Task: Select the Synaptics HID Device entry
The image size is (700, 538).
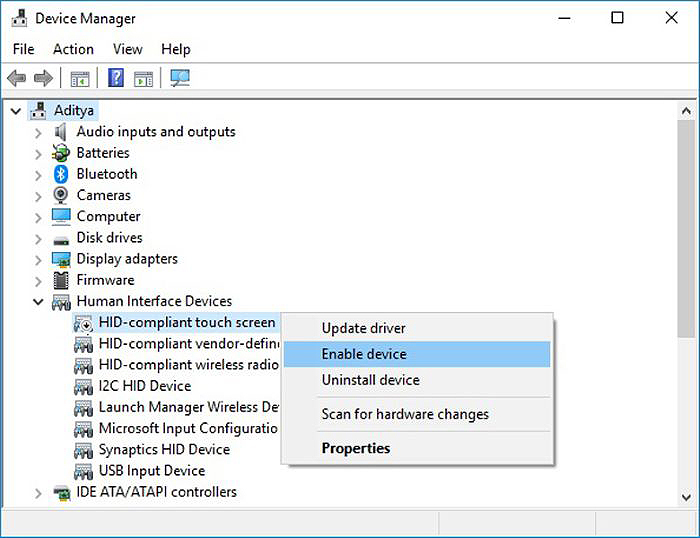Action: [164, 449]
